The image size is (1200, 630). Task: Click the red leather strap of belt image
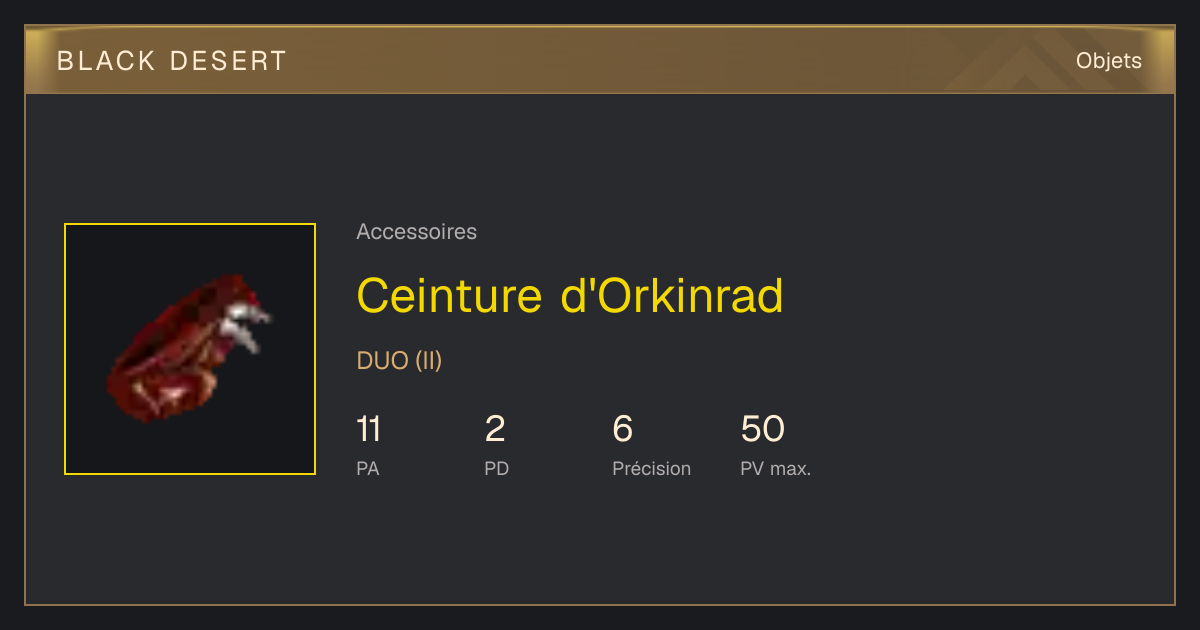tap(160, 370)
